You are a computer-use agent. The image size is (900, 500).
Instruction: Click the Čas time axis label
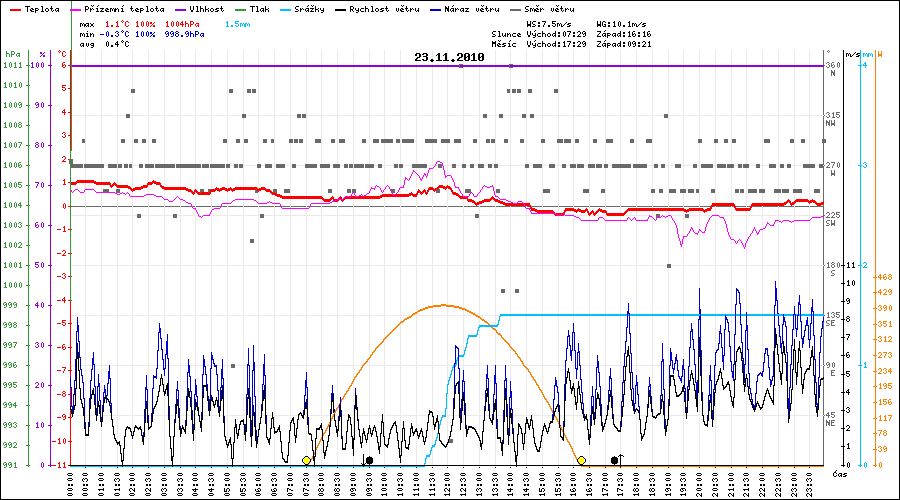pyautogui.click(x=840, y=474)
